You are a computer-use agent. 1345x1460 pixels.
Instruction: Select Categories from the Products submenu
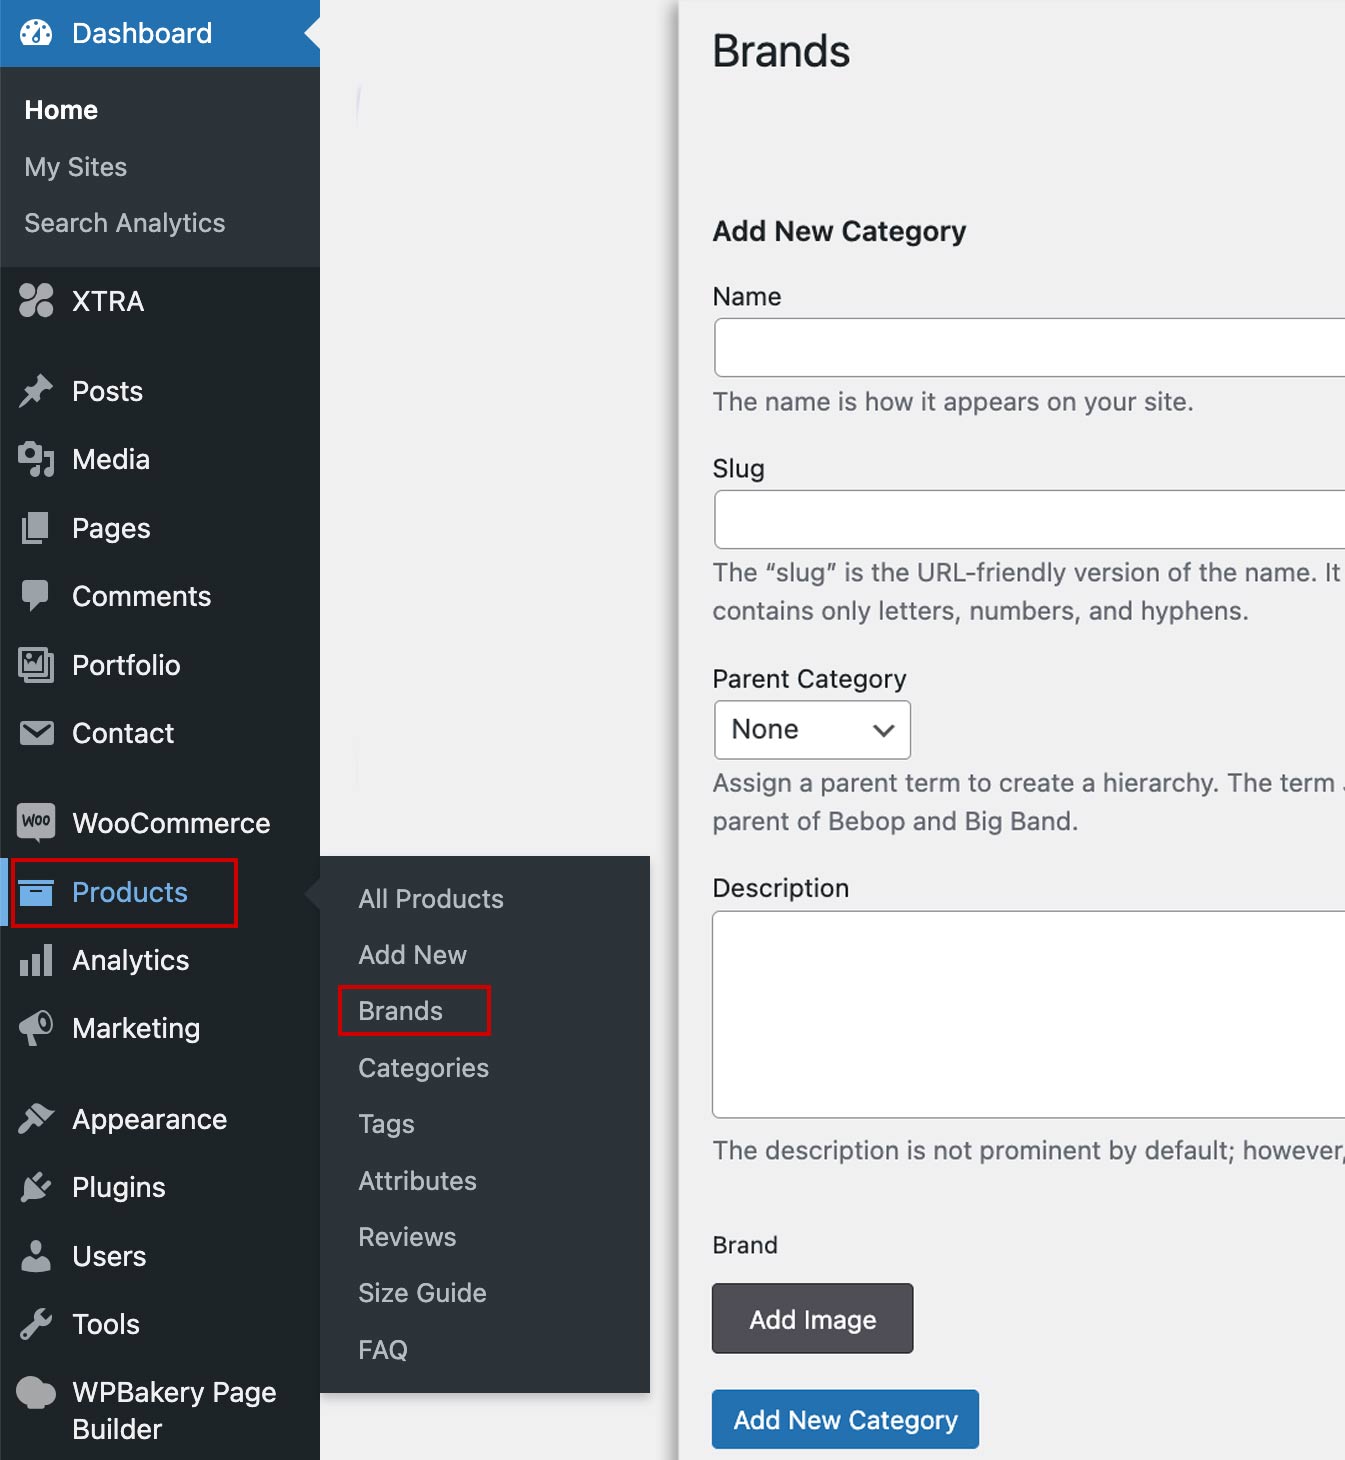[x=423, y=1068]
